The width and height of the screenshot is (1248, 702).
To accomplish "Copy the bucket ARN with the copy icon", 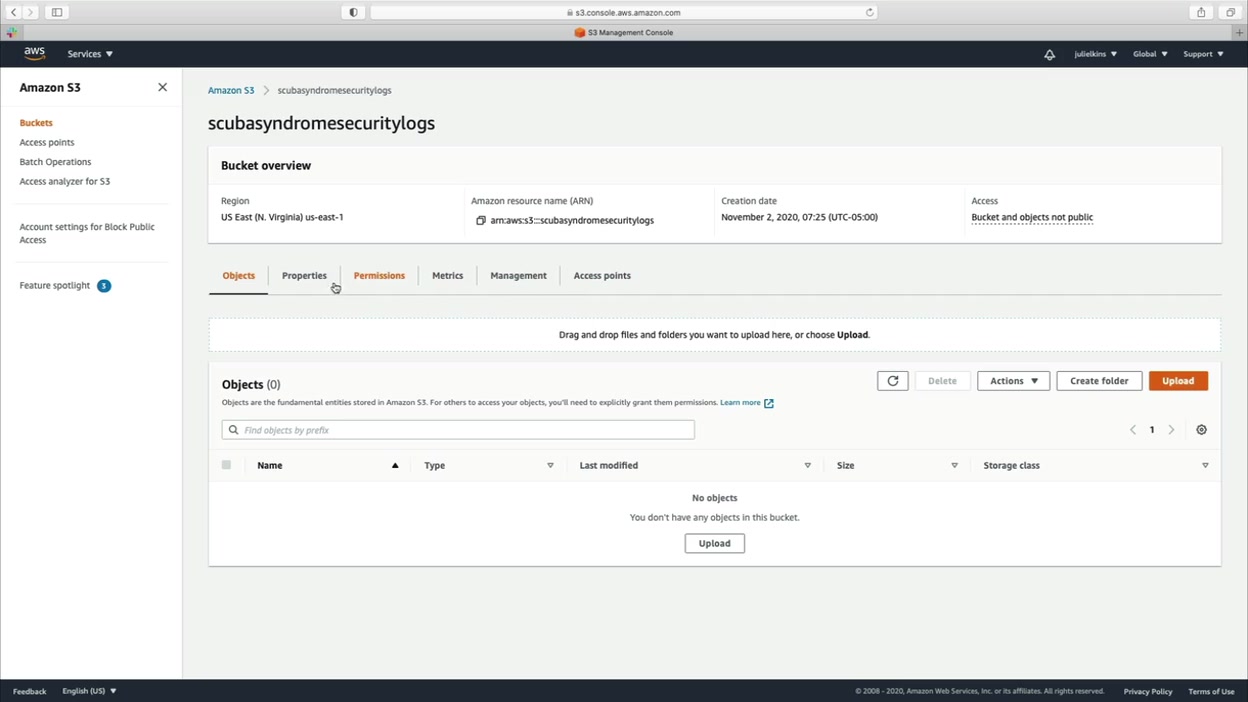I will [x=480, y=220].
